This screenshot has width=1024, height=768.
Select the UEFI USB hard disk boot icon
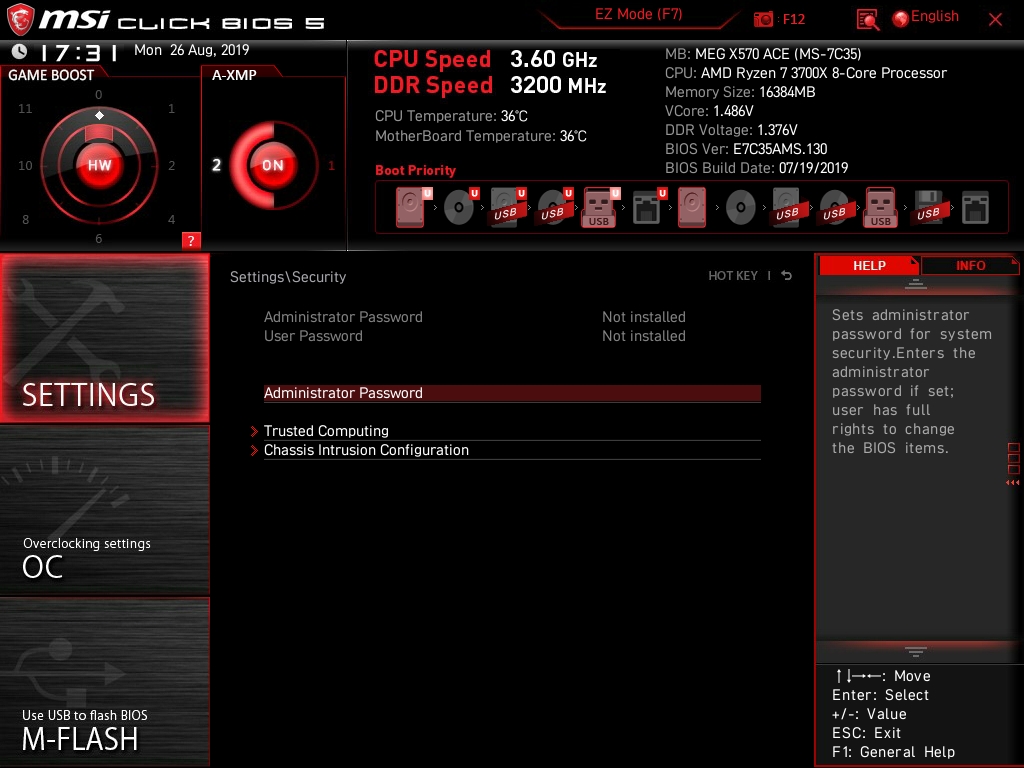tap(507, 207)
